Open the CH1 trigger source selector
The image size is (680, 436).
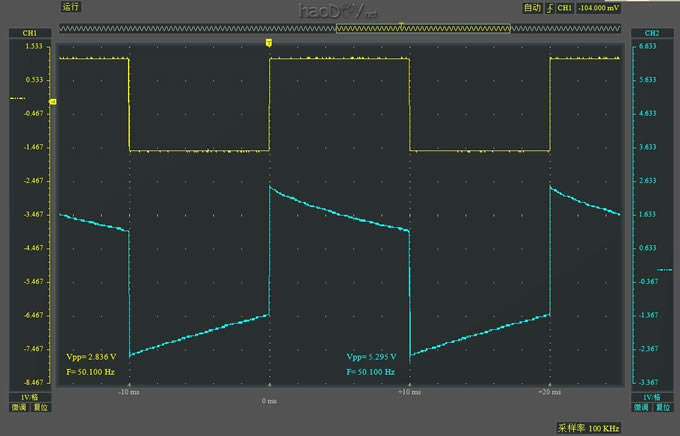coord(564,8)
